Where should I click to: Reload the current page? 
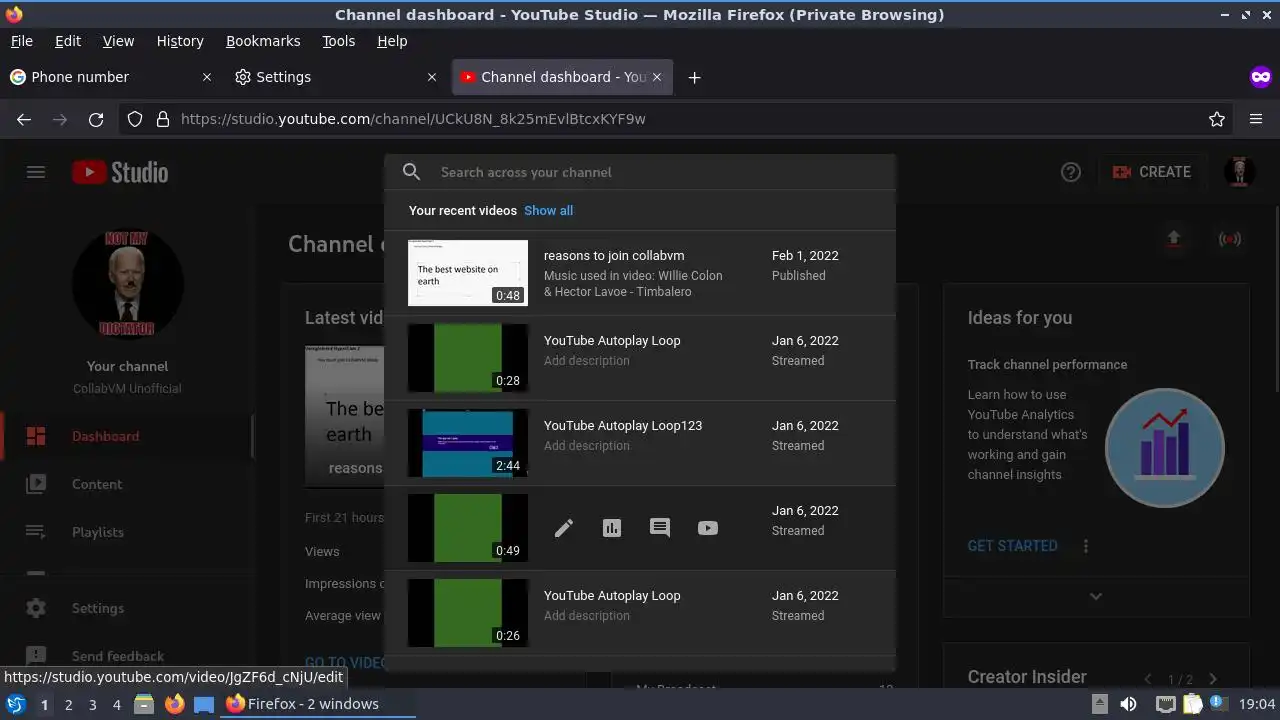point(96,119)
